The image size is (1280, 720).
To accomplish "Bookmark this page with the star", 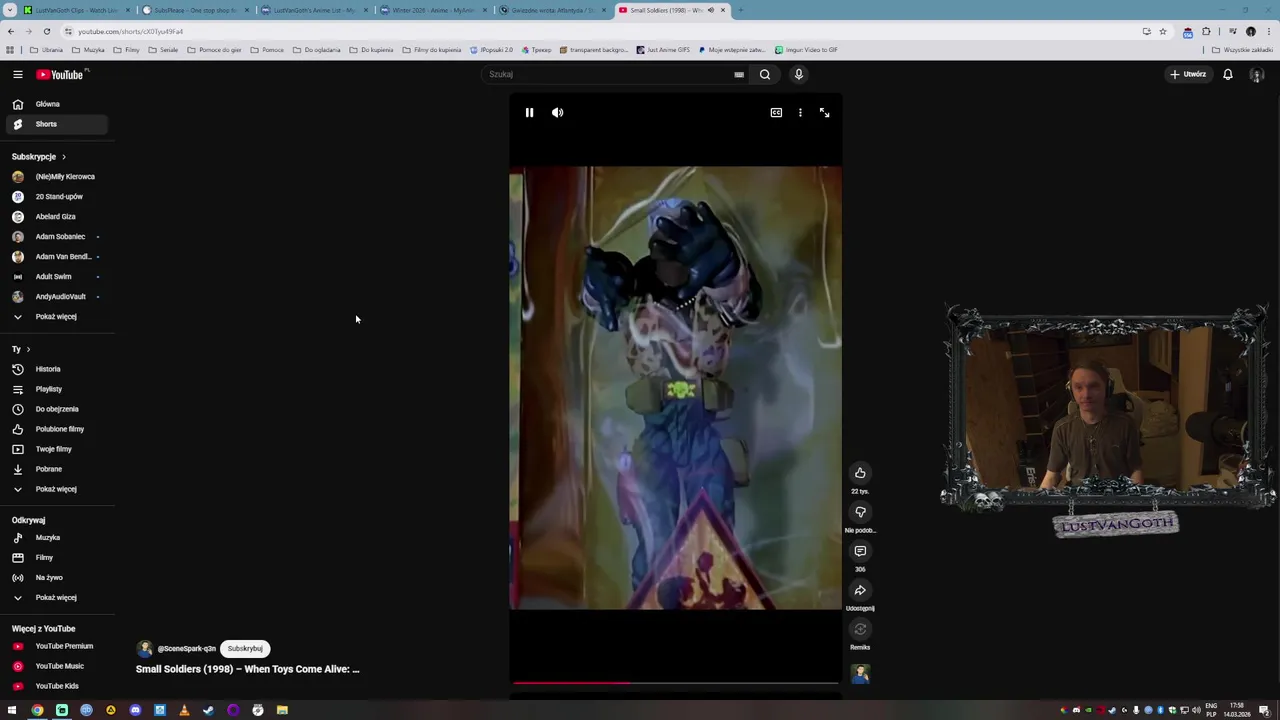I will [x=1162, y=31].
